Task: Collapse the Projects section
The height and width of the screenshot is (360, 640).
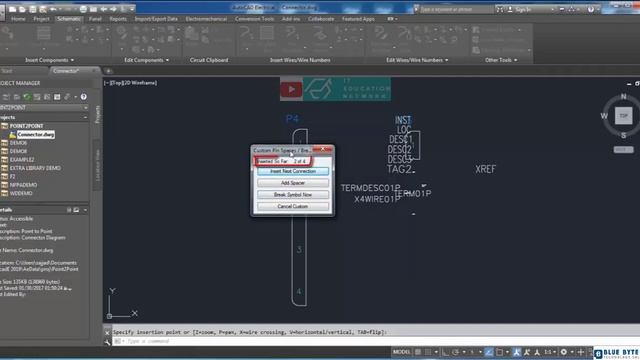Action: pyautogui.click(x=85, y=117)
